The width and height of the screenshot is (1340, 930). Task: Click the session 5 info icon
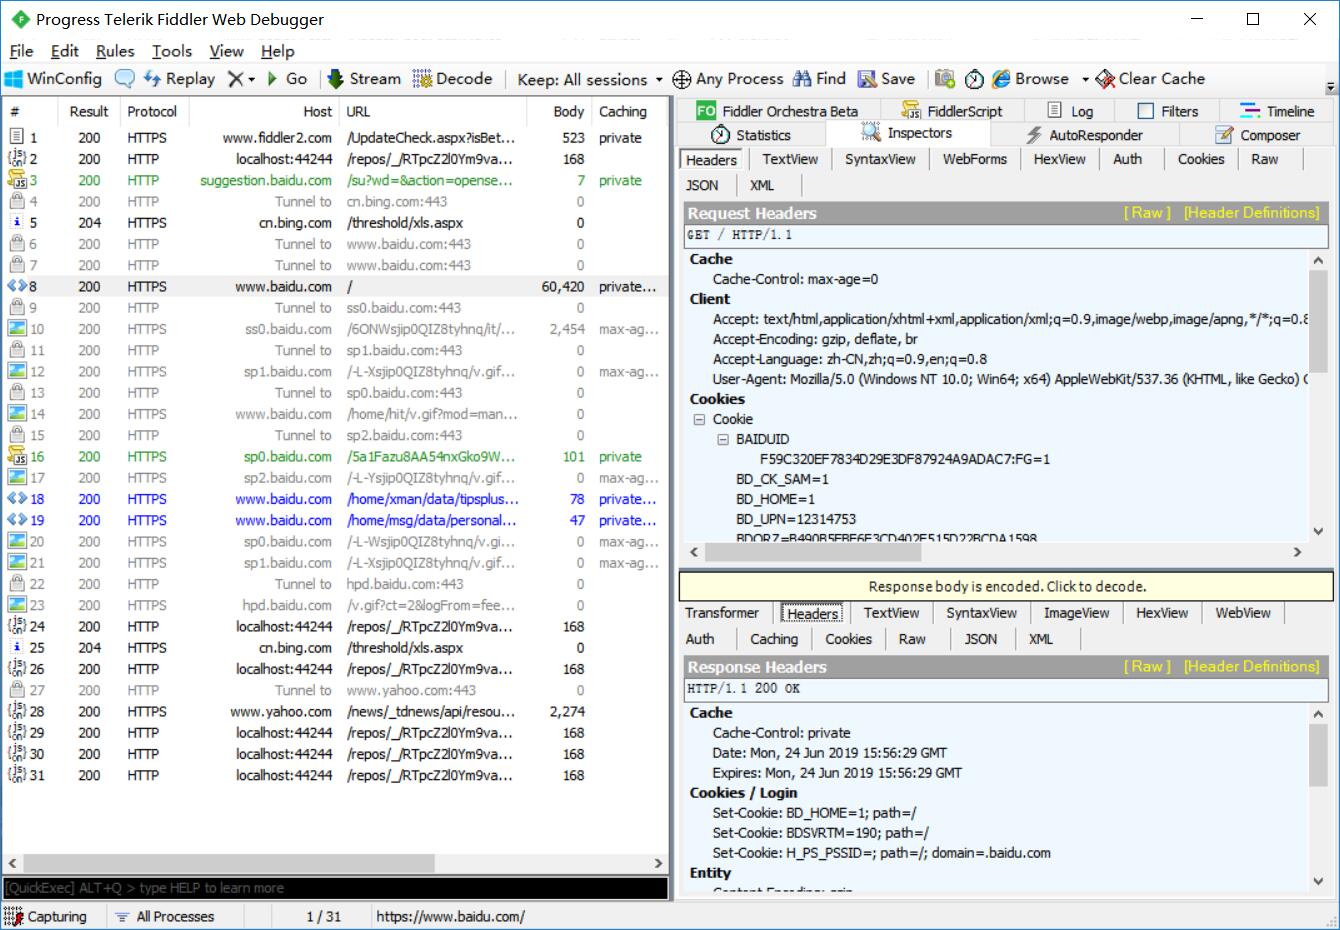point(16,223)
